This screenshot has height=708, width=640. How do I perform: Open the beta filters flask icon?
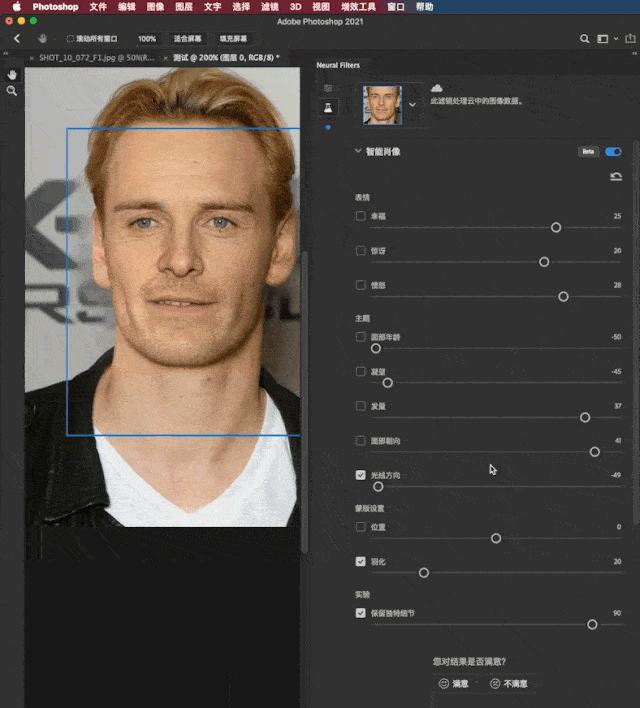328,107
